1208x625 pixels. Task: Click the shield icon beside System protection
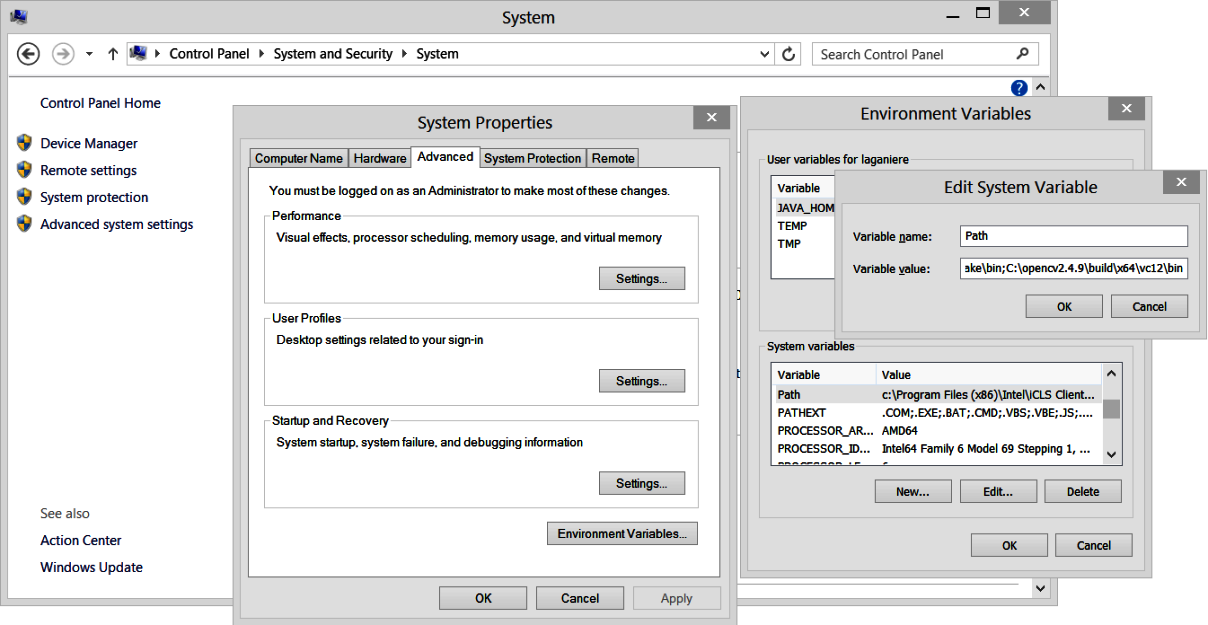click(x=25, y=197)
